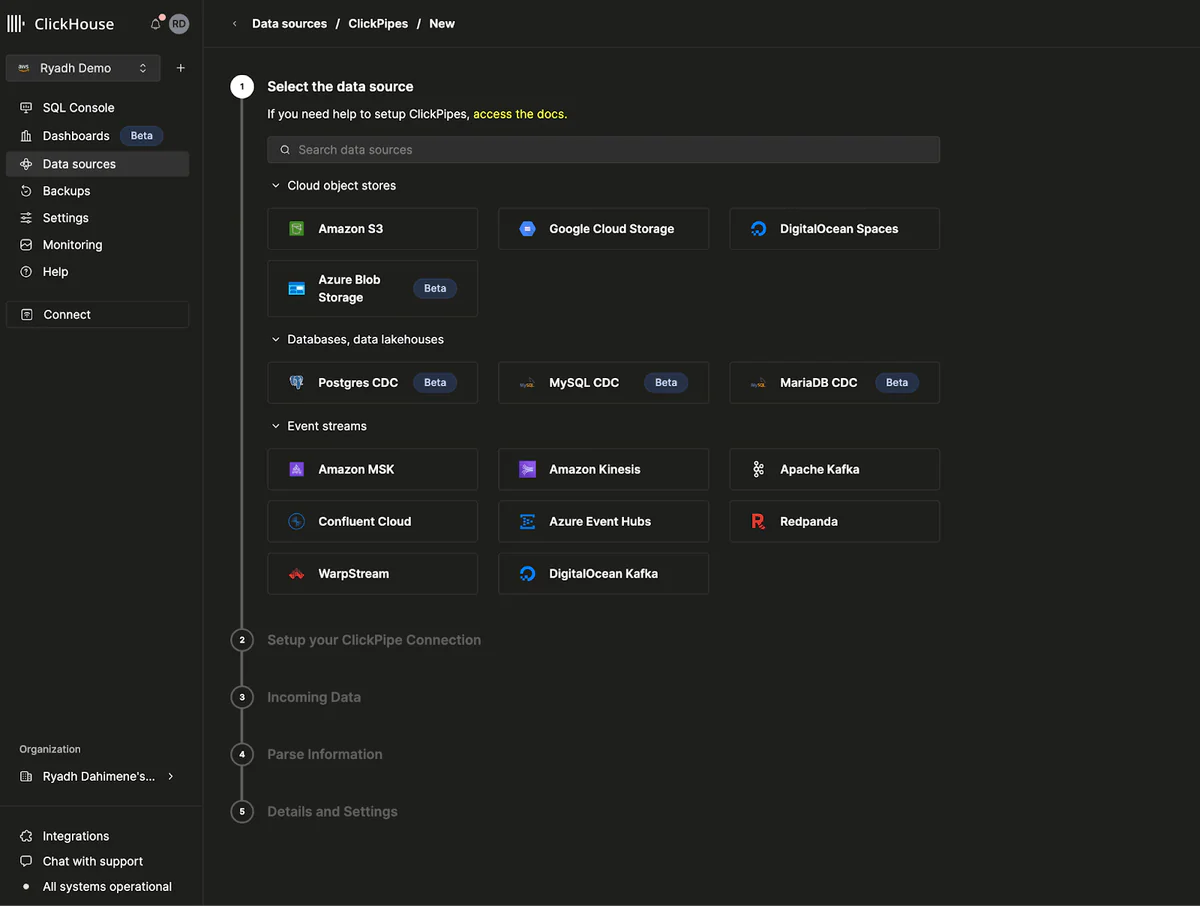Click the Redpanda icon
1200x906 pixels.
[x=758, y=521]
